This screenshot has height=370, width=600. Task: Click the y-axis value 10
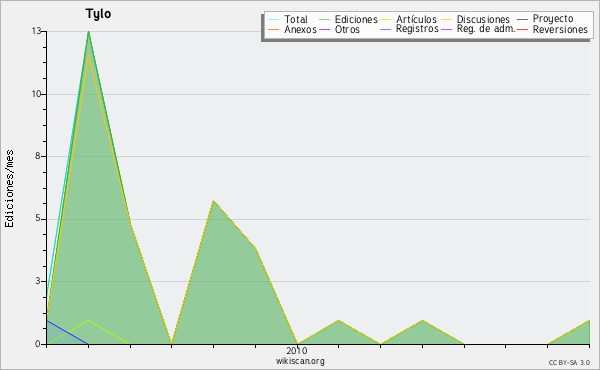coord(36,94)
